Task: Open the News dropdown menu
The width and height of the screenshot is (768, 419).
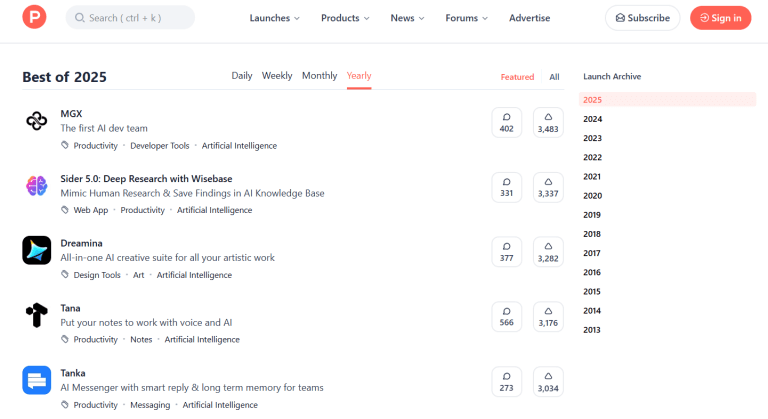Action: click(x=407, y=18)
